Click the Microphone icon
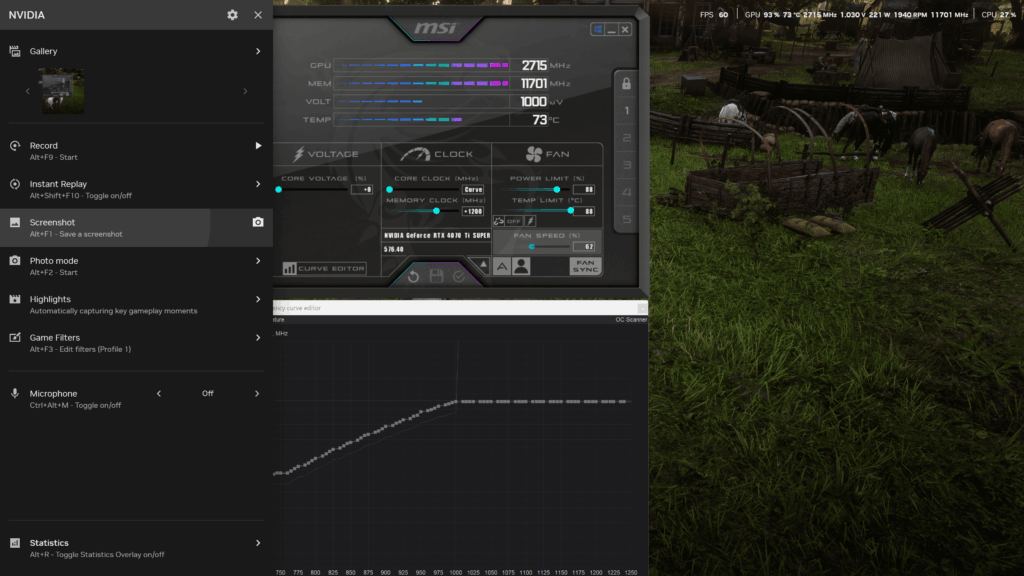The width and height of the screenshot is (1024, 576). click(14, 393)
